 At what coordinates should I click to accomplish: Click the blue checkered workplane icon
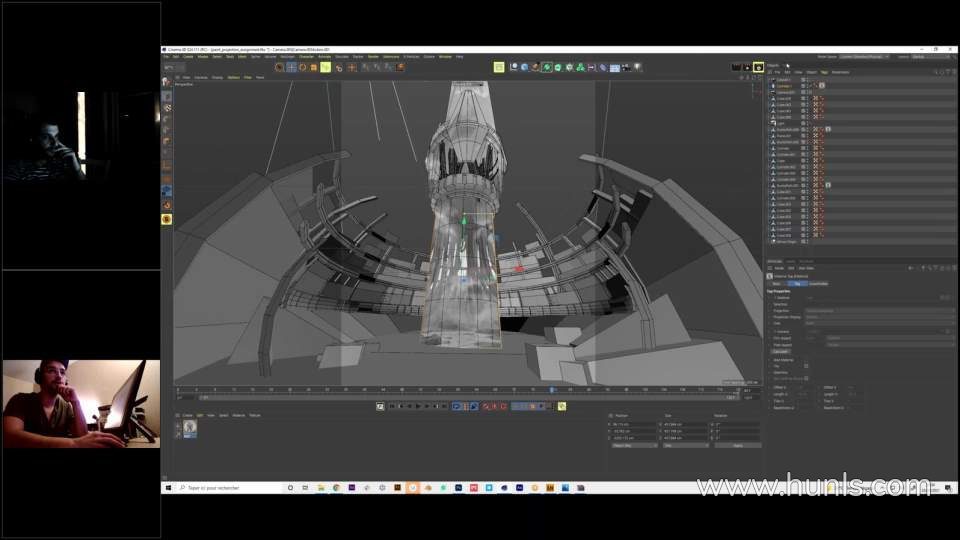pos(167,192)
